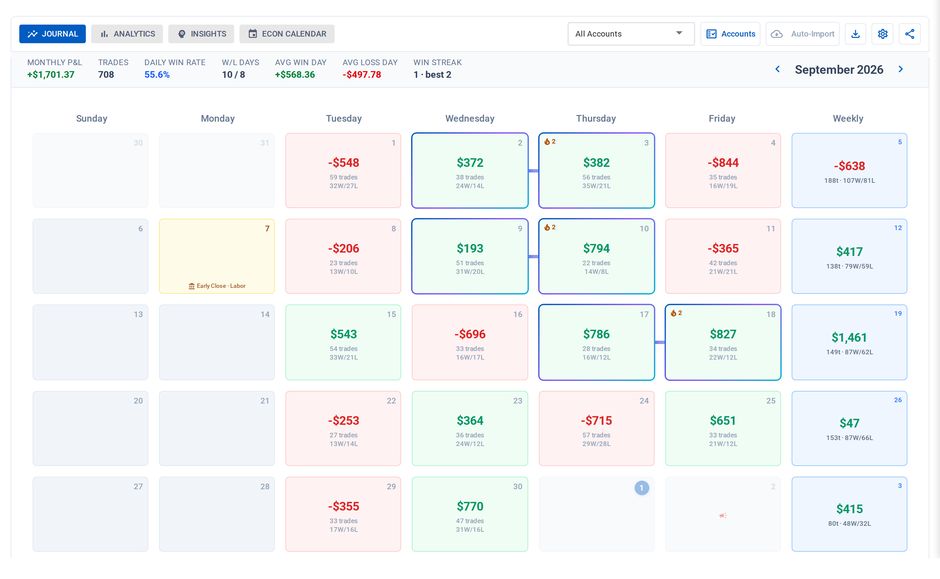Click the Wednesday column header
The height and width of the screenshot is (579, 940).
470,119
